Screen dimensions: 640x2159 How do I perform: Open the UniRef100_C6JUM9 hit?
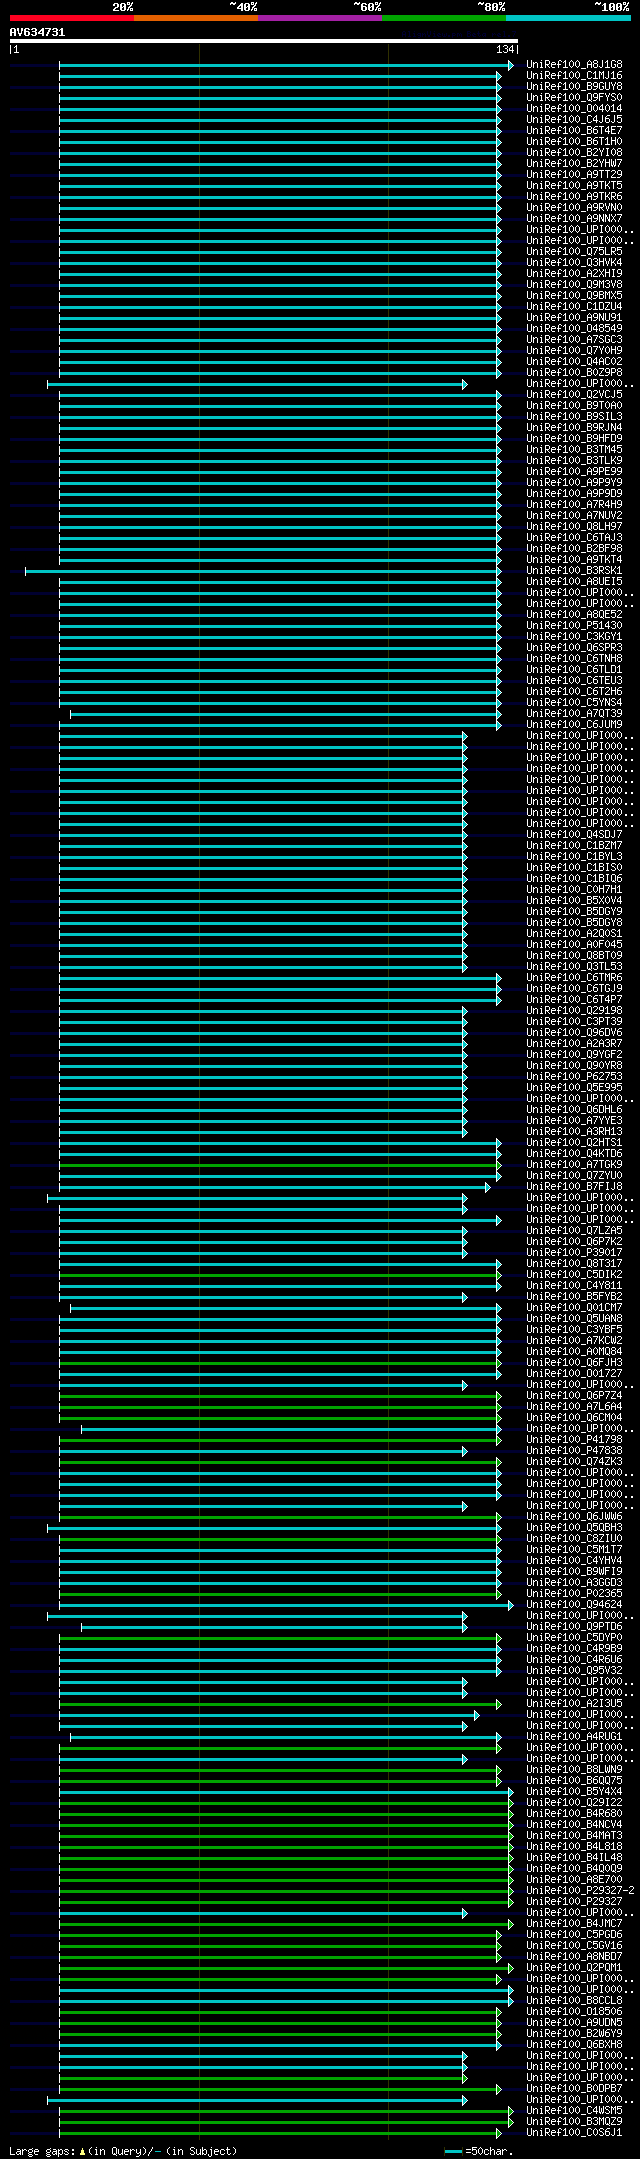[574, 725]
